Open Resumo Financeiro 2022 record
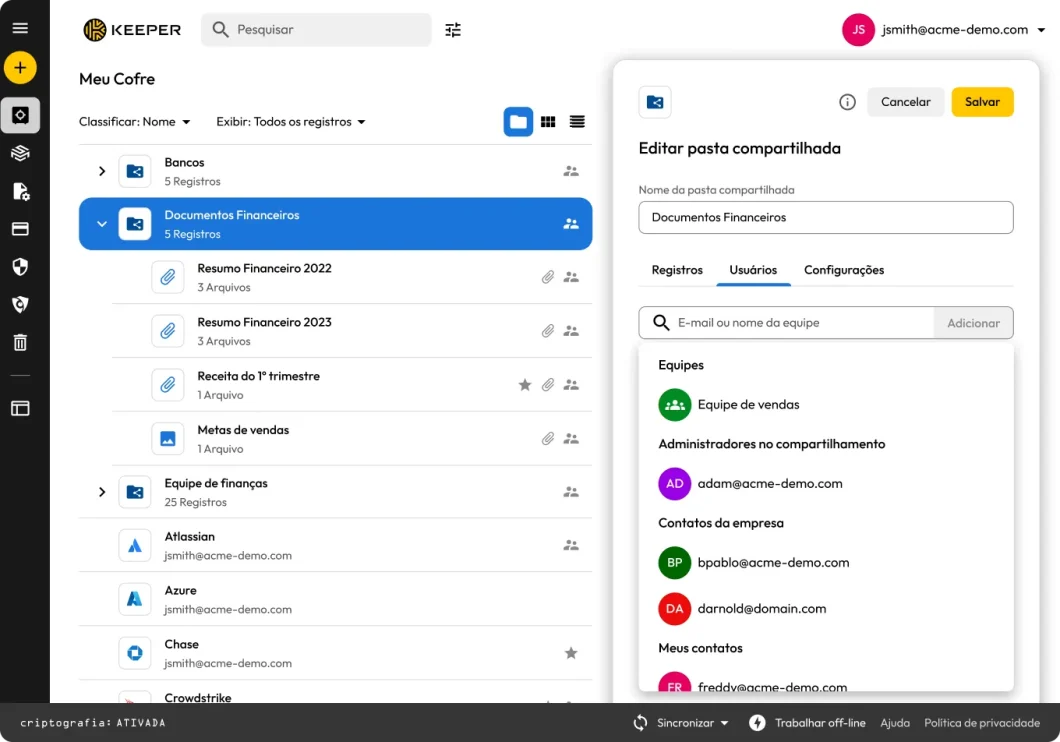The width and height of the screenshot is (1060, 742). [352, 277]
